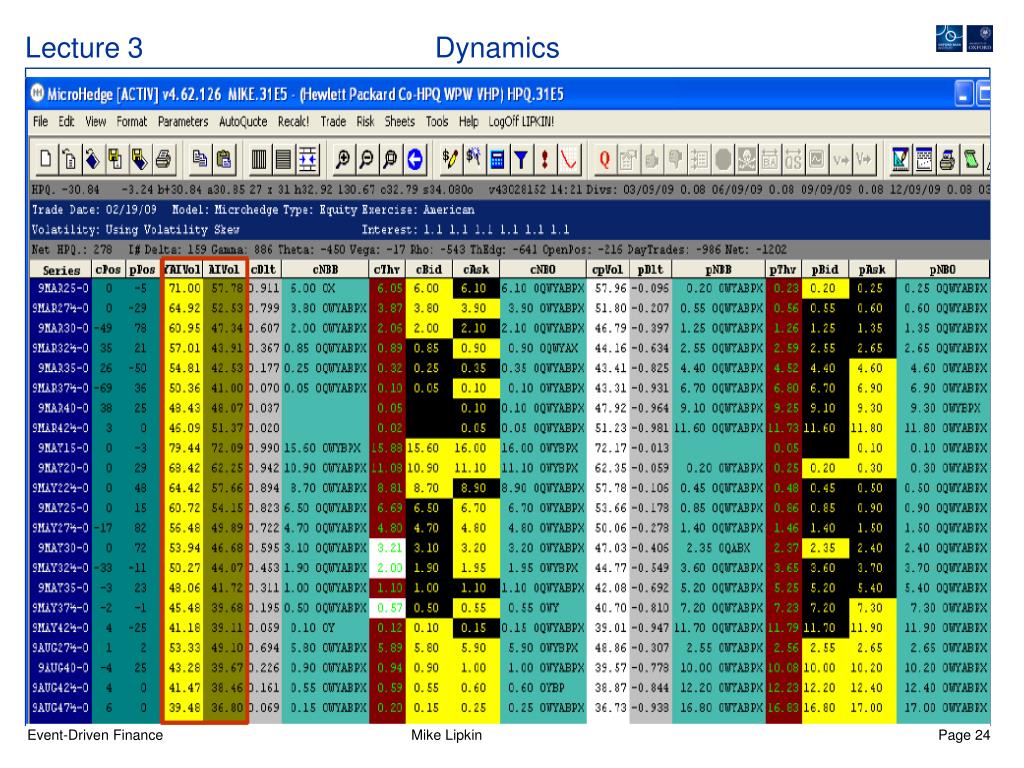1024x768 pixels.
Task: Open the File menu
Action: pos(40,121)
